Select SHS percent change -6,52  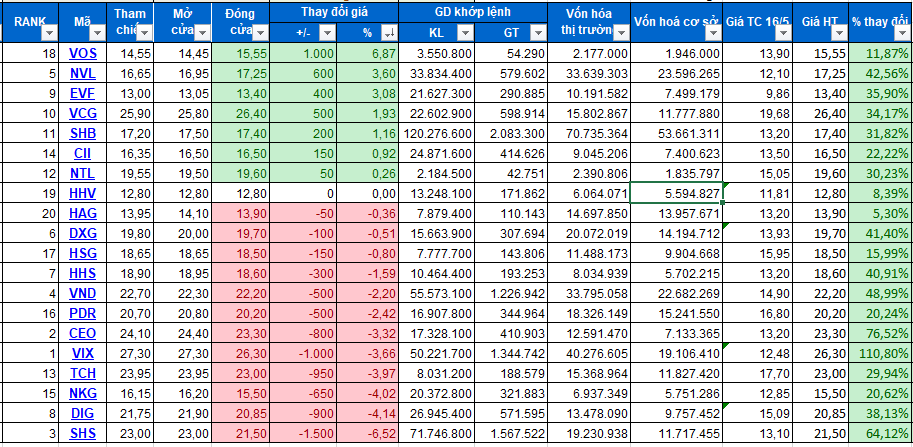tap(367, 432)
